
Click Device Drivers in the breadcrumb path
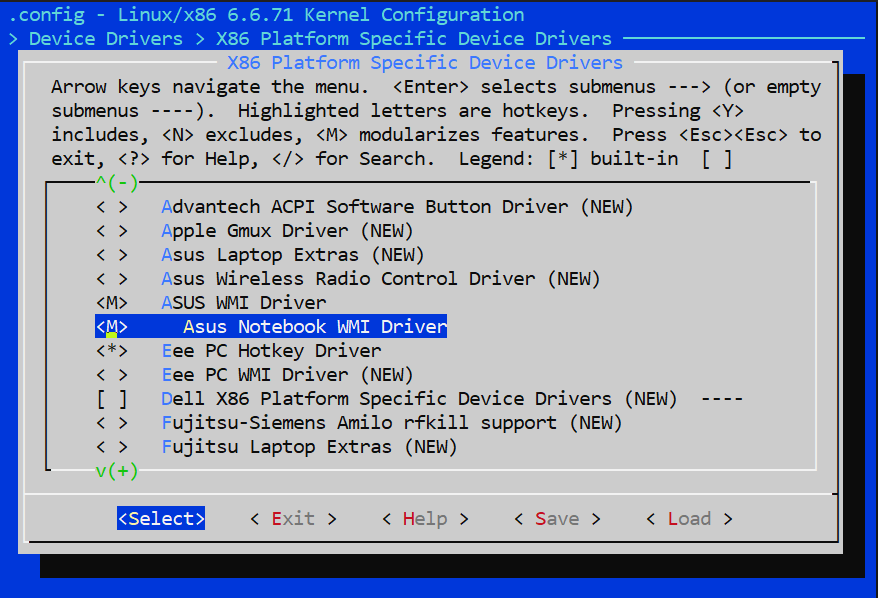pyautogui.click(x=106, y=39)
